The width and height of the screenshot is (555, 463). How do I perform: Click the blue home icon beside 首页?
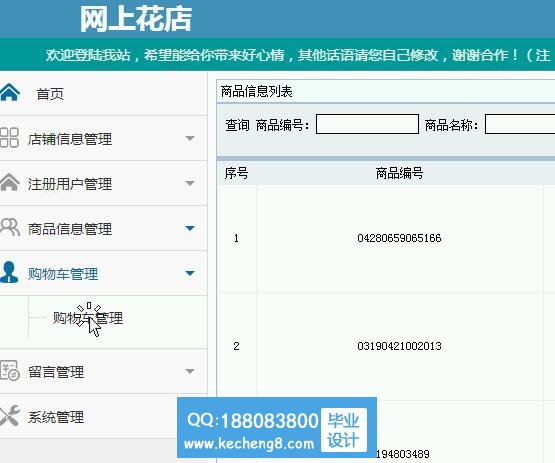click(x=10, y=92)
